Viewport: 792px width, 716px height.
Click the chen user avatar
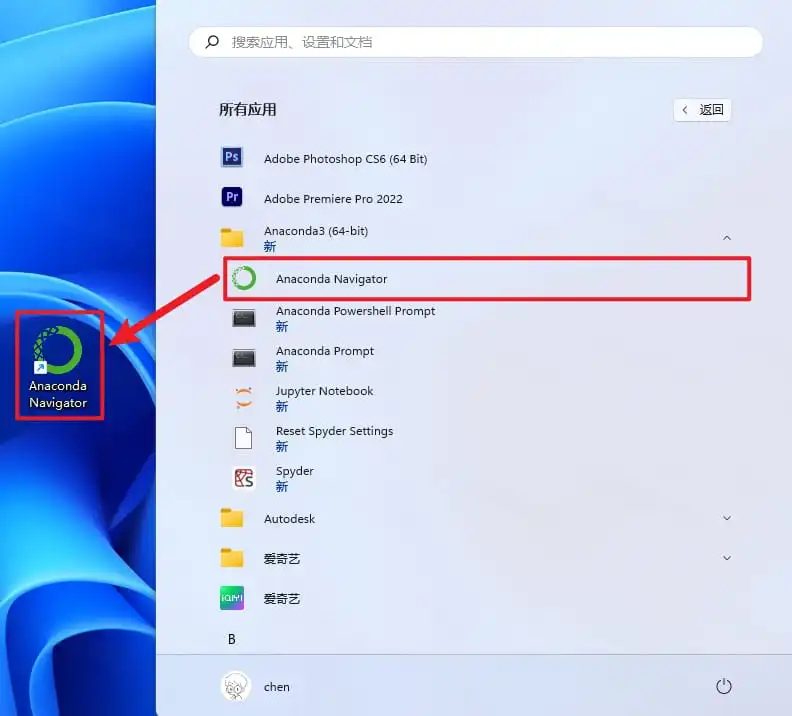tap(235, 687)
